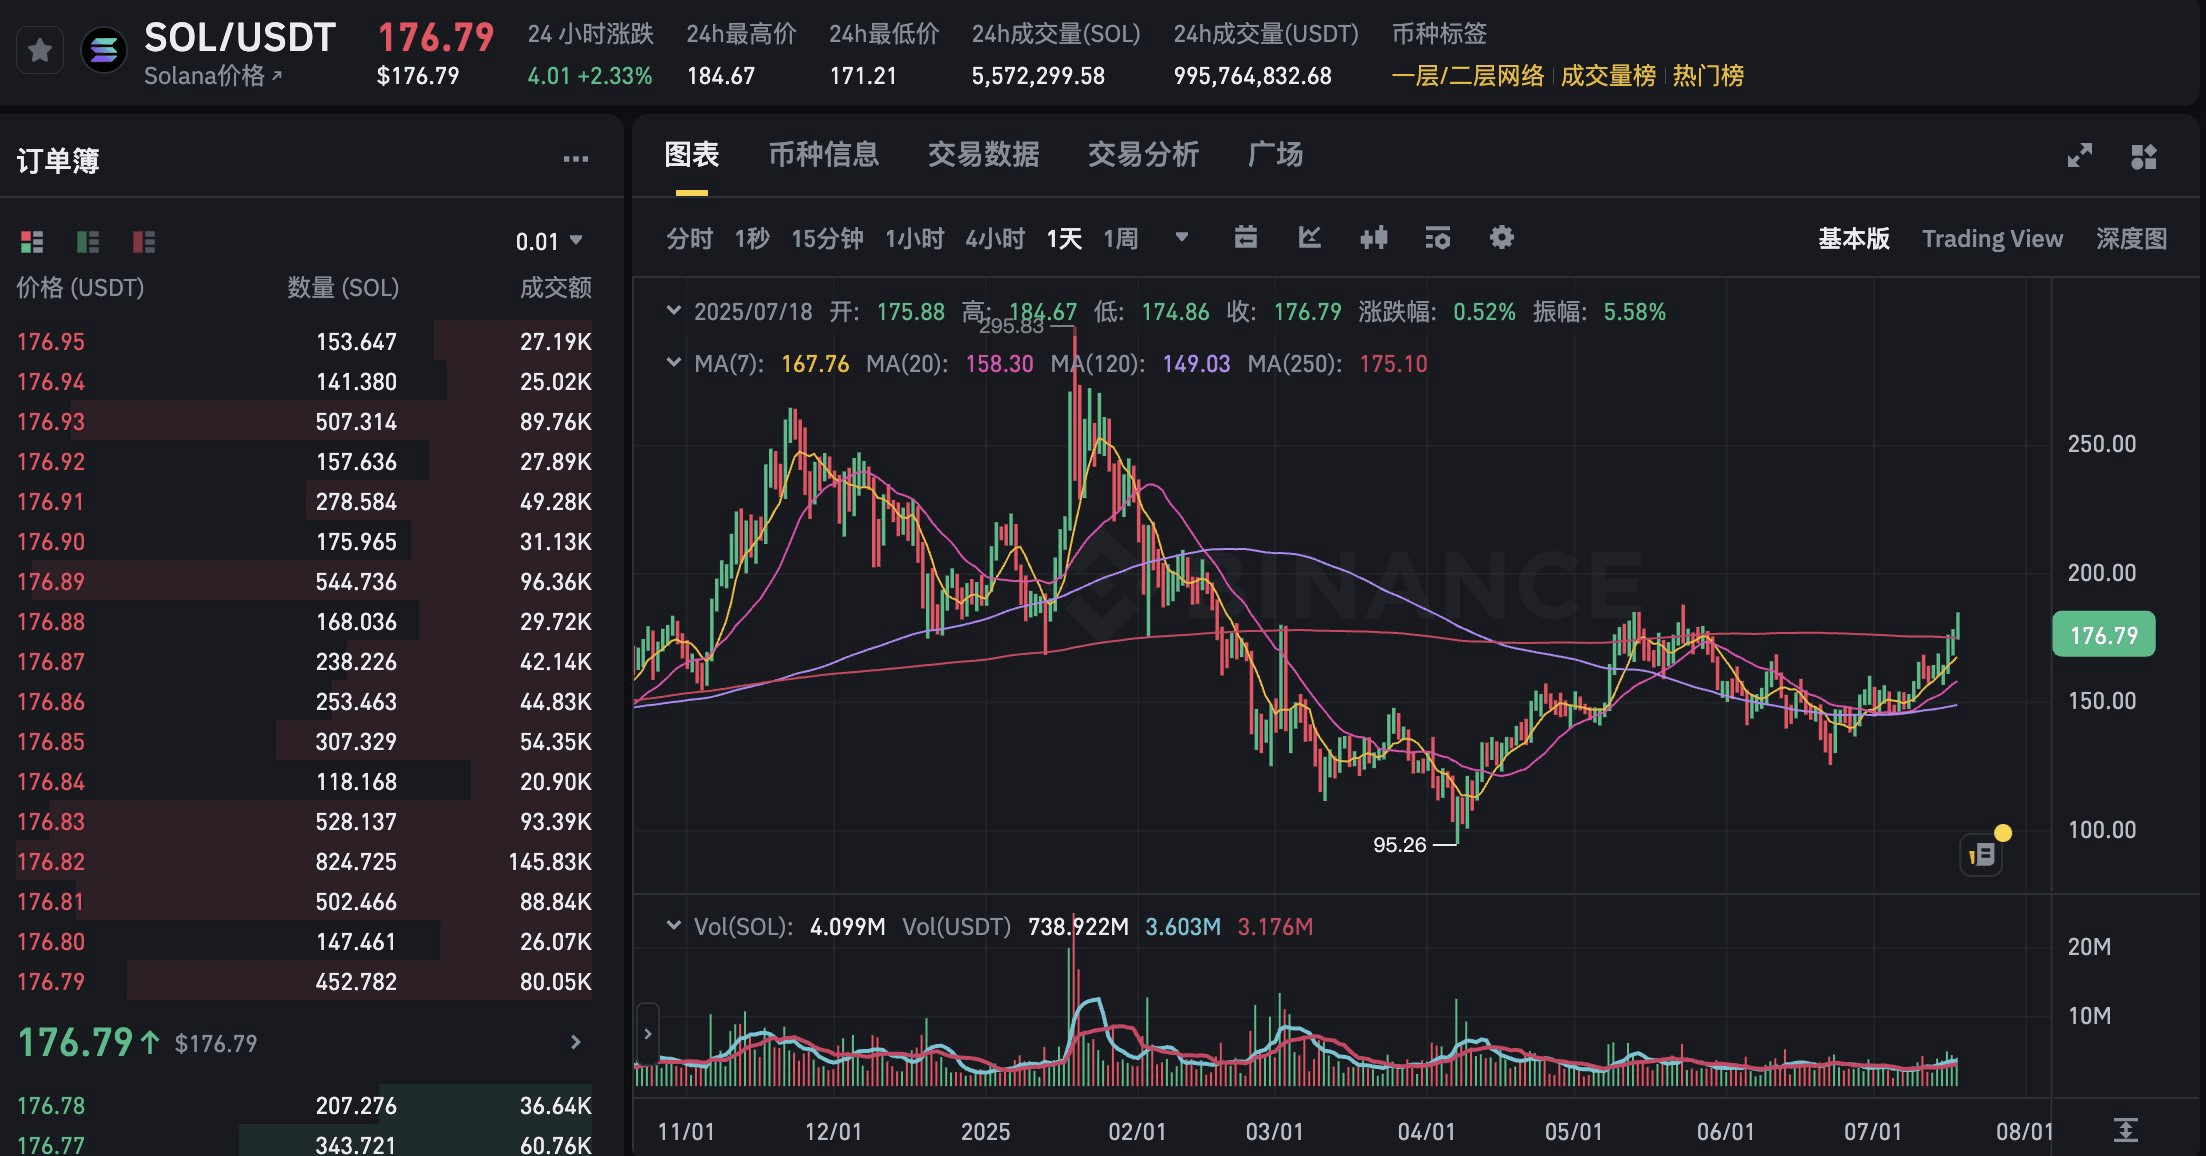2206x1156 pixels.
Task: Show only sell orders view
Action: [x=144, y=241]
